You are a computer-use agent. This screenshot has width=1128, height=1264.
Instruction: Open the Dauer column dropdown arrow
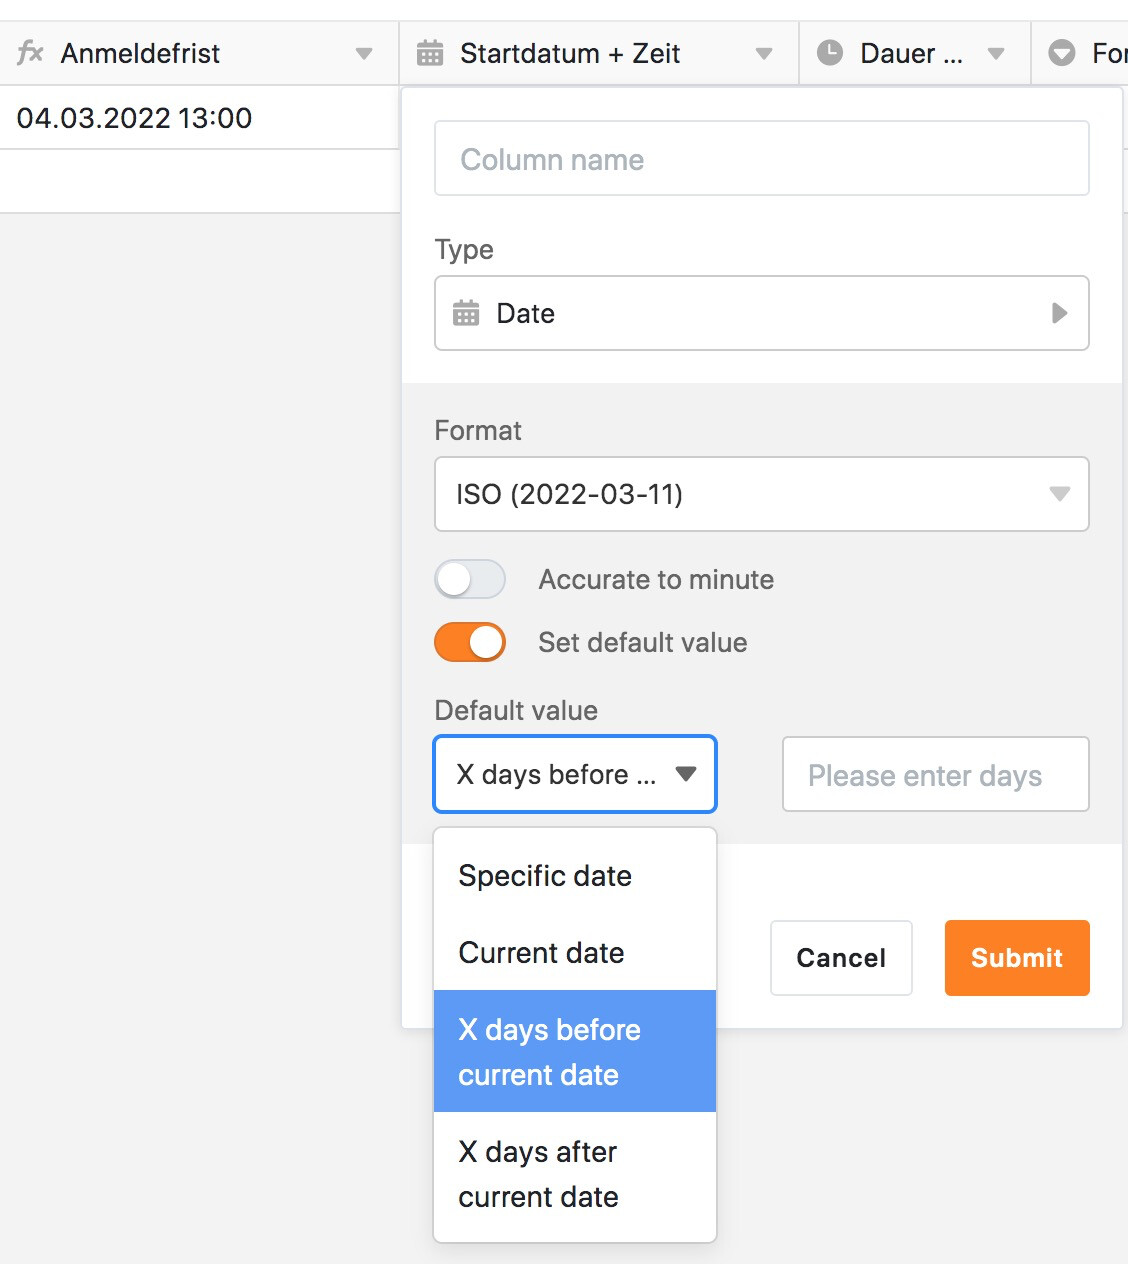[996, 54]
